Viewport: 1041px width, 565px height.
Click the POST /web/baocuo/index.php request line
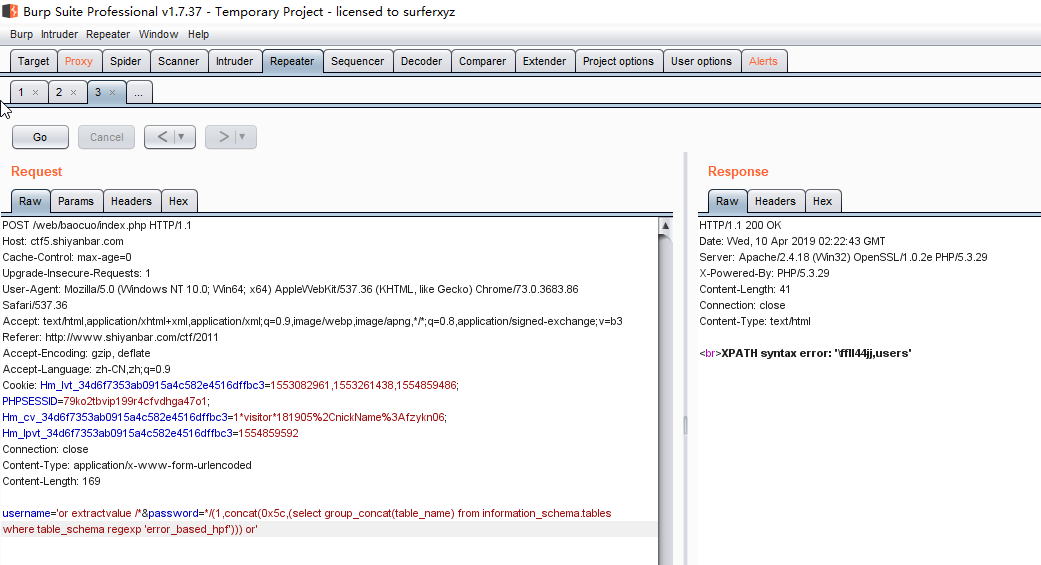pos(97,225)
